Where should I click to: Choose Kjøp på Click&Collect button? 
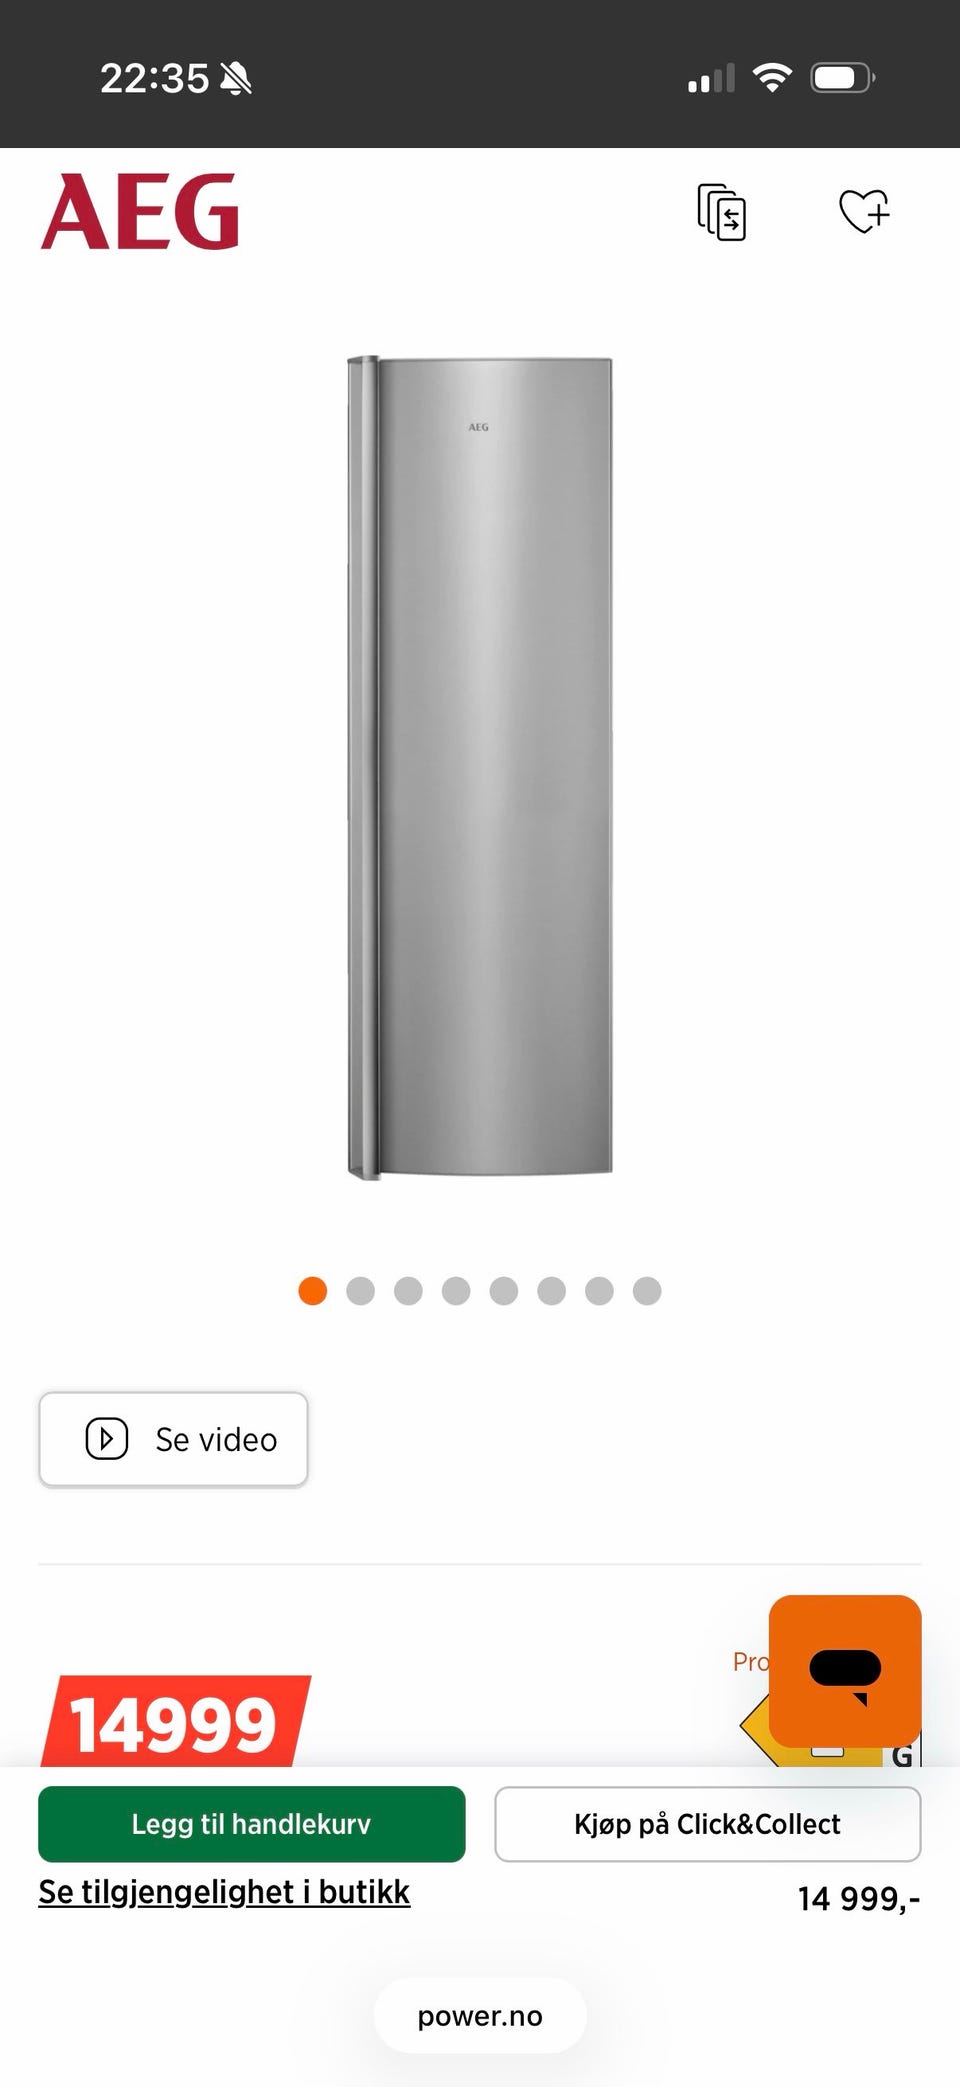click(708, 1824)
